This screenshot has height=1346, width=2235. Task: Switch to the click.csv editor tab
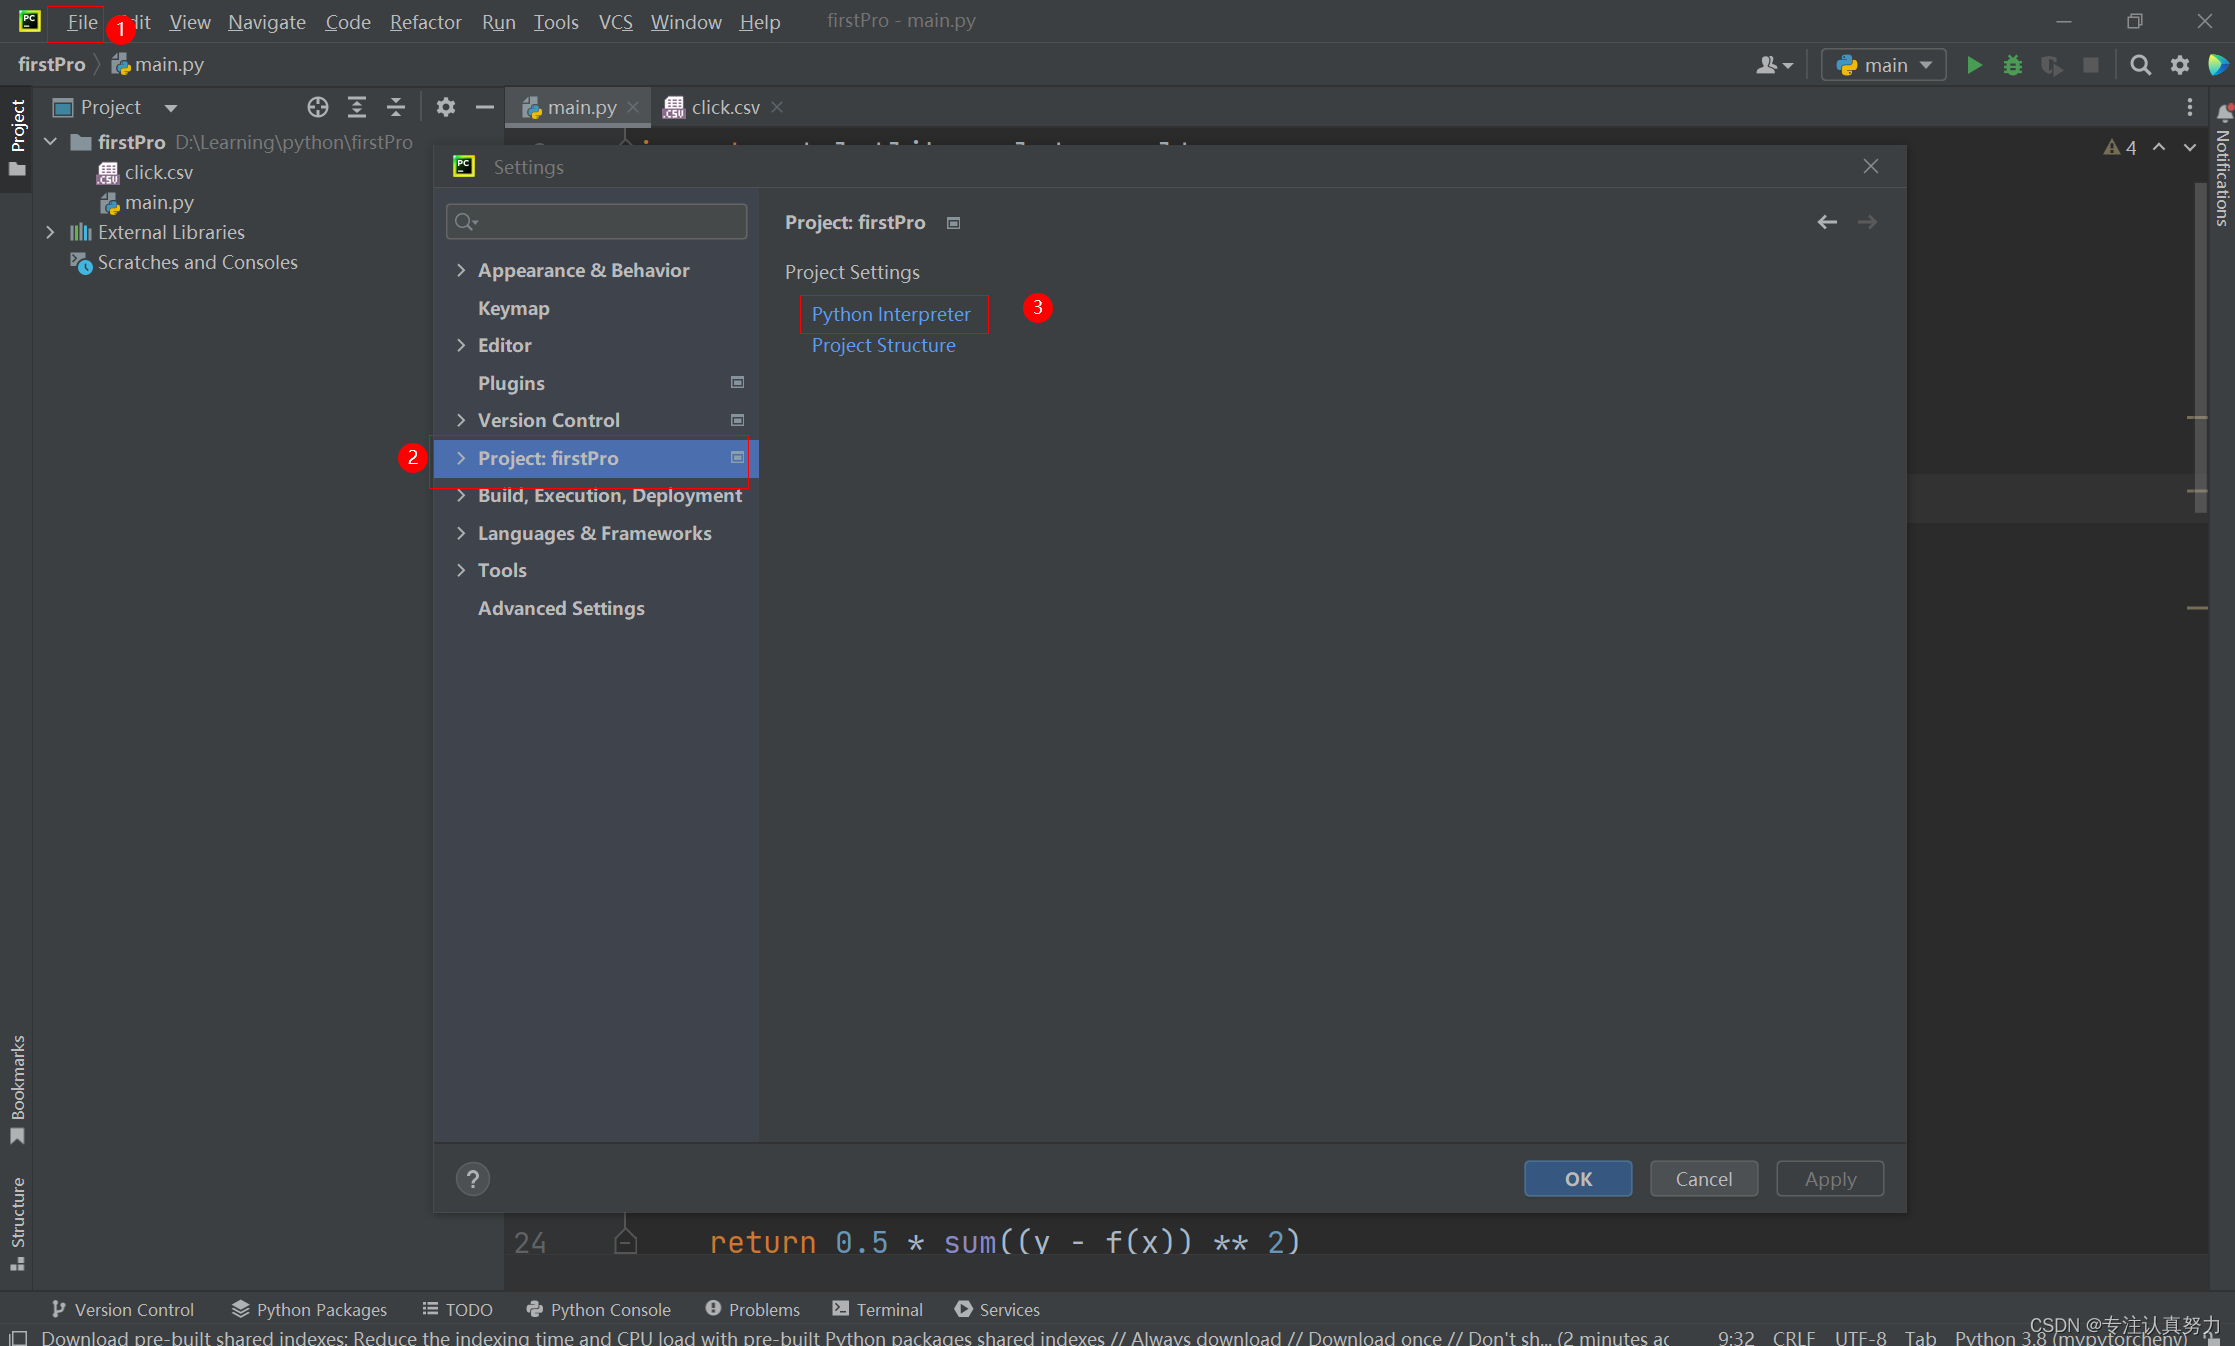tap(724, 107)
